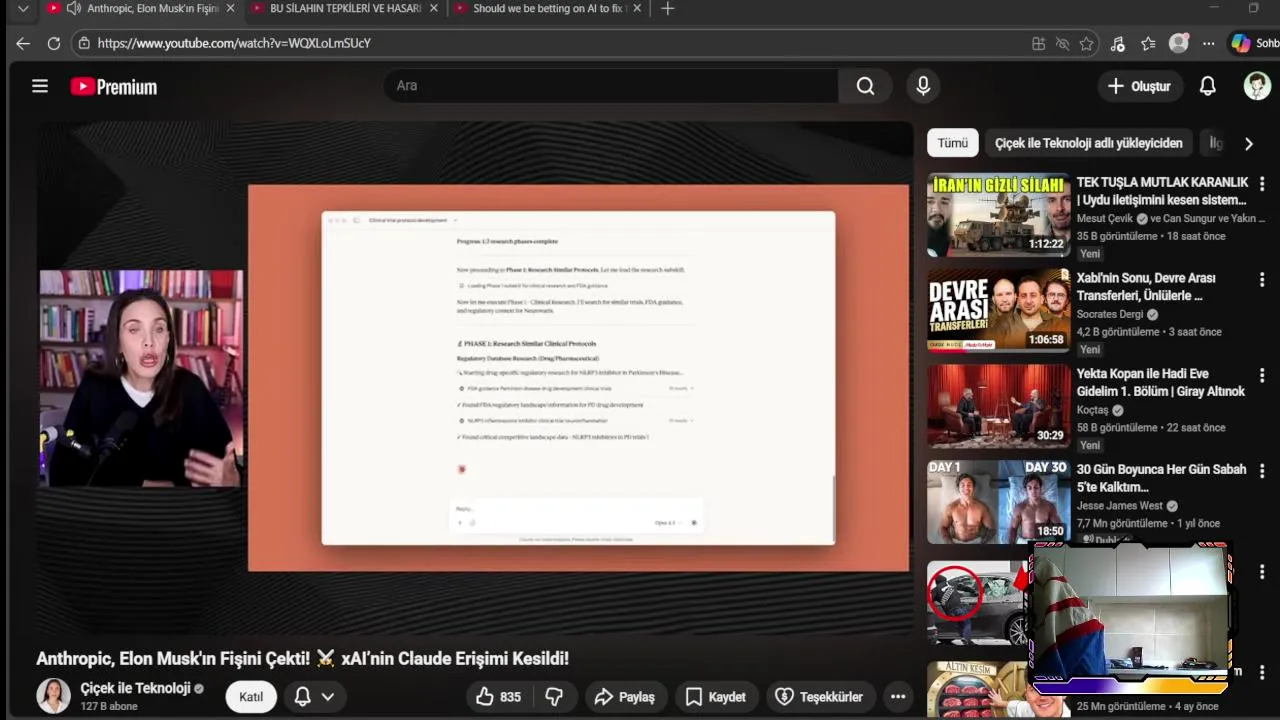View site information lock icon

pos(84,43)
